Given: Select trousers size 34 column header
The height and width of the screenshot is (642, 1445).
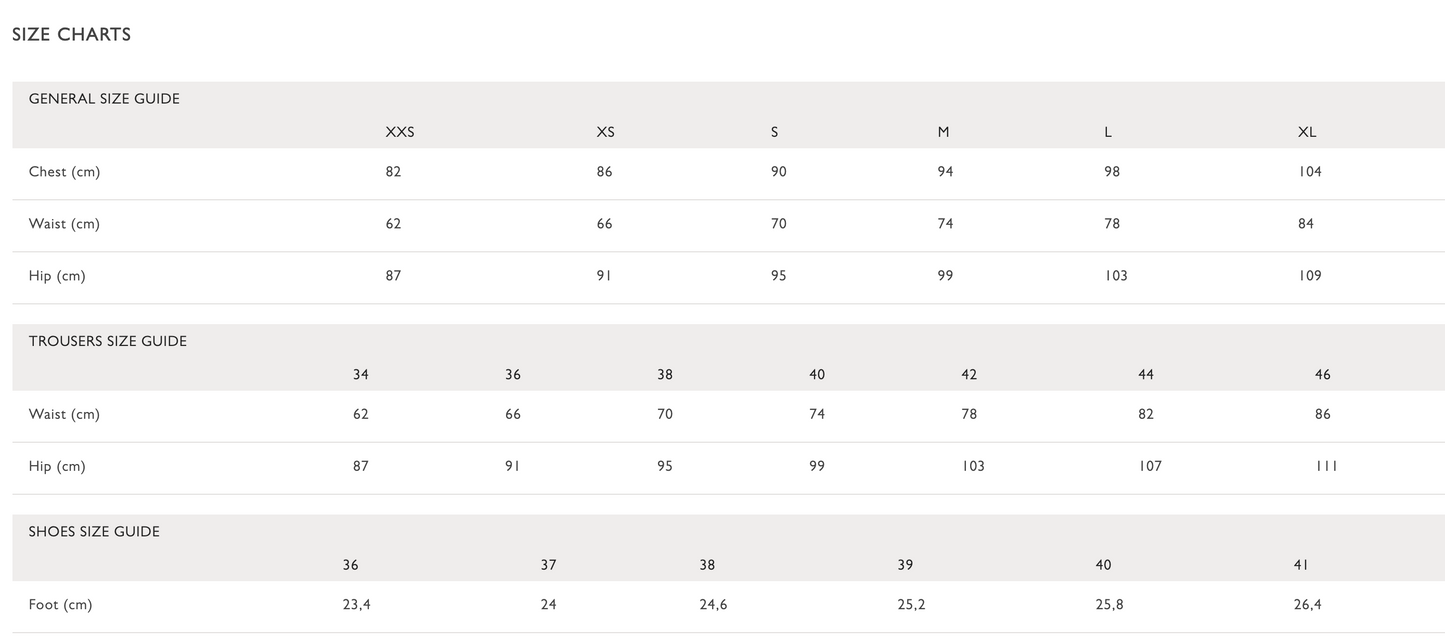Looking at the screenshot, I should click(361, 375).
